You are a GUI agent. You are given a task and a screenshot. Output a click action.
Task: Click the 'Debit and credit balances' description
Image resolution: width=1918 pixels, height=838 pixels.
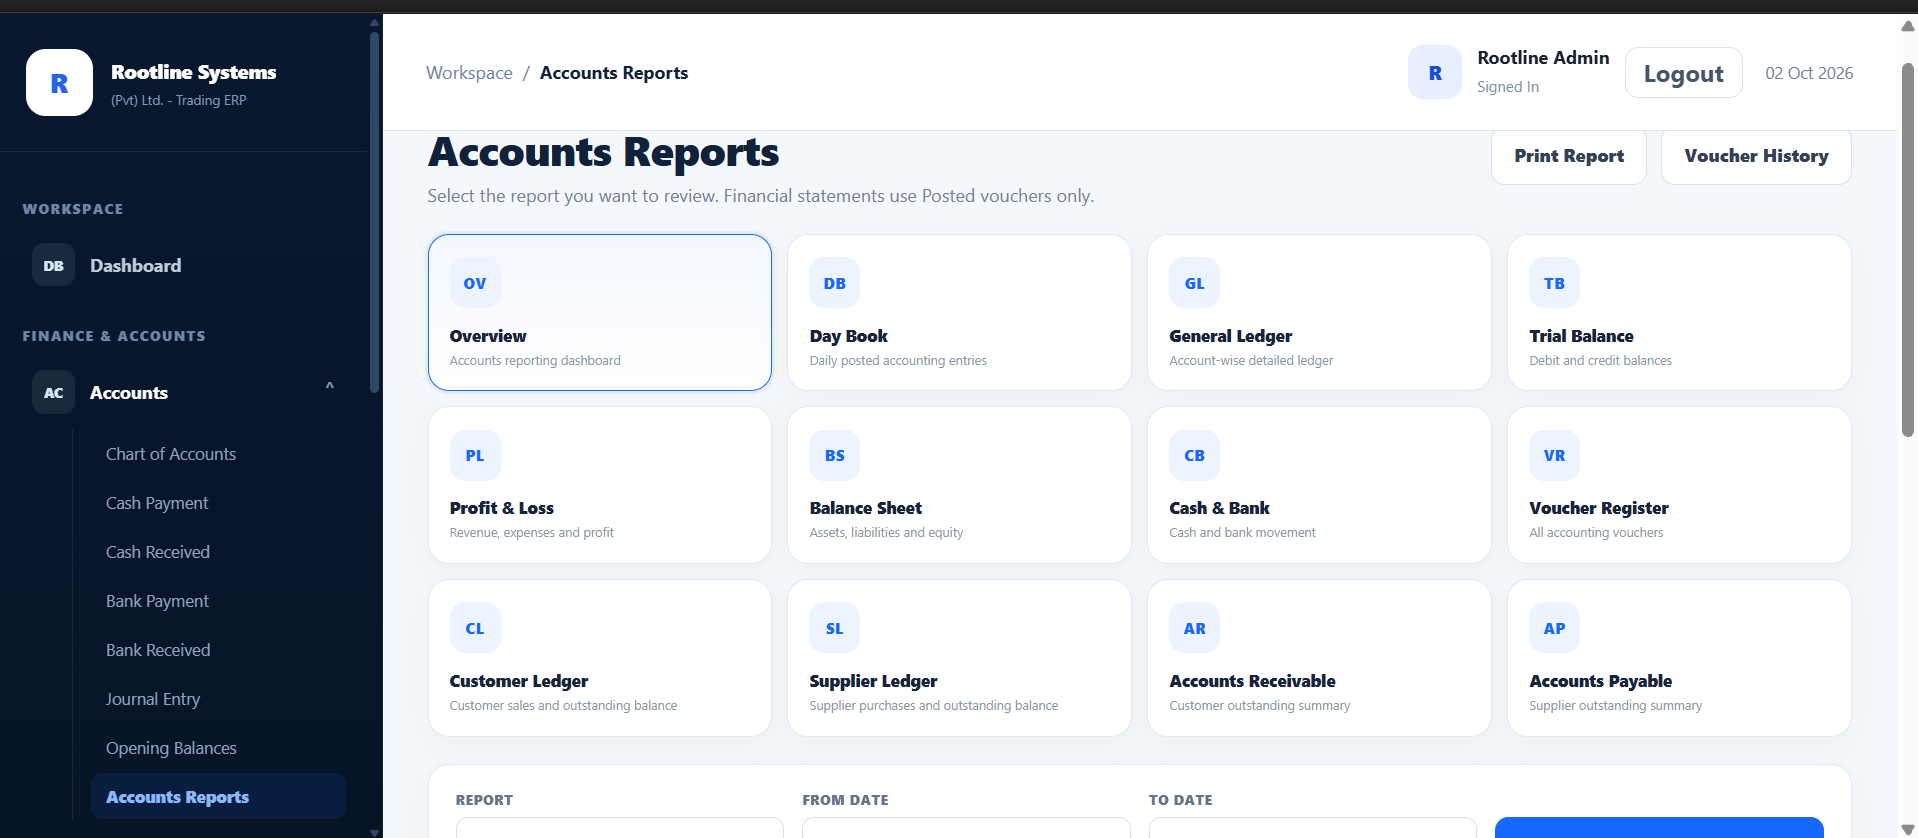coord(1600,361)
